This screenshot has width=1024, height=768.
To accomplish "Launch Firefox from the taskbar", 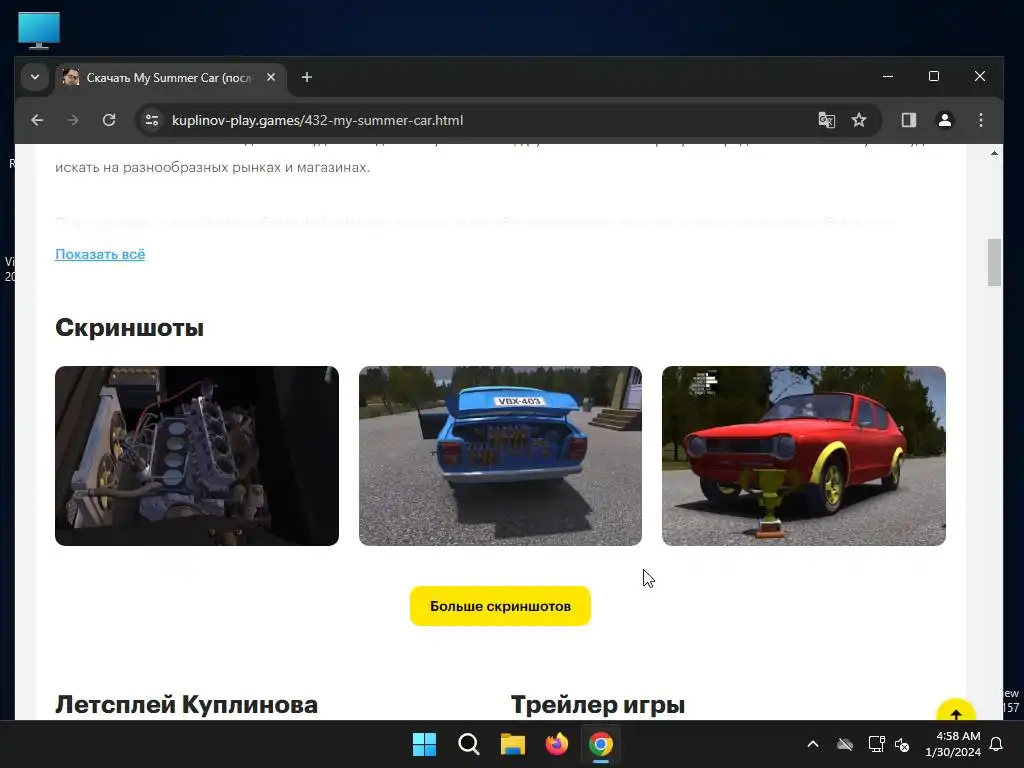I will tap(556, 744).
